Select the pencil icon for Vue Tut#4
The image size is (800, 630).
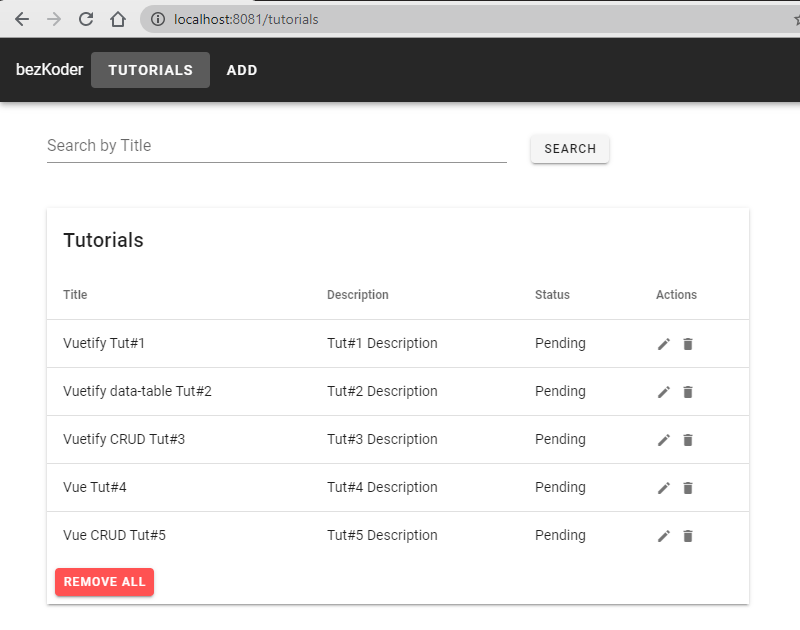[663, 487]
